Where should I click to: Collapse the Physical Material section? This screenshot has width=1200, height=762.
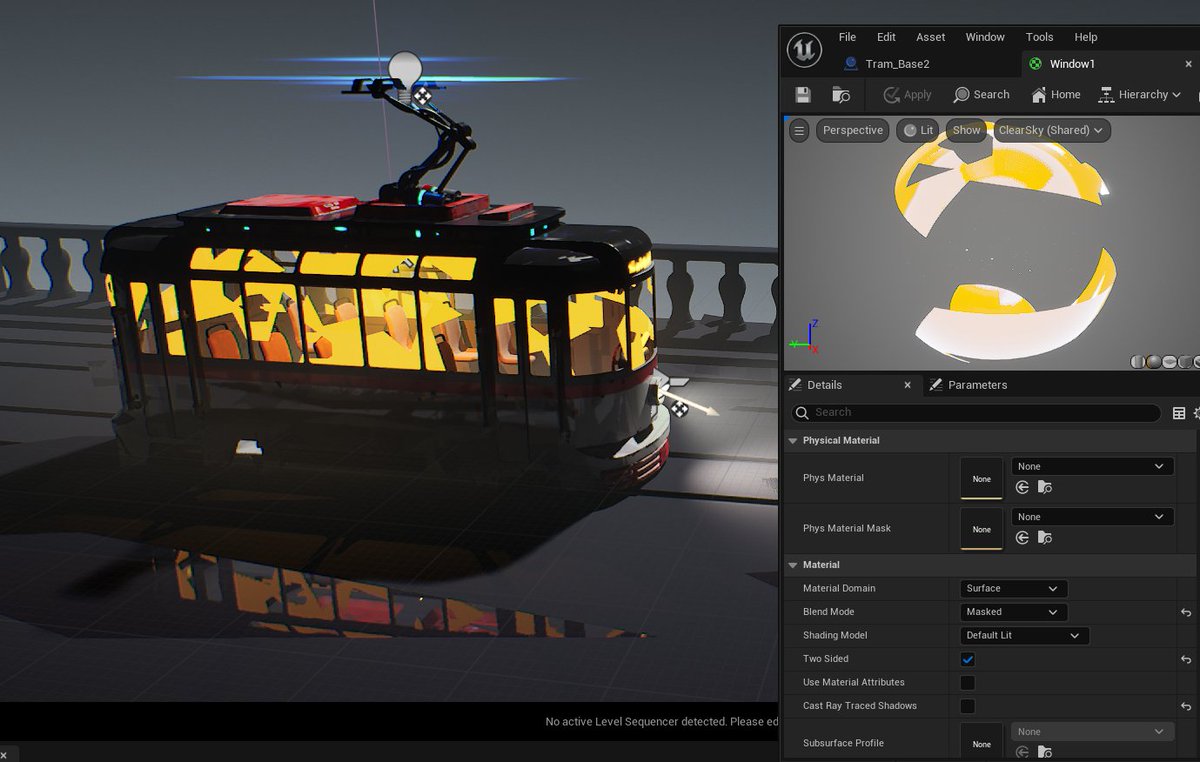click(x=793, y=440)
